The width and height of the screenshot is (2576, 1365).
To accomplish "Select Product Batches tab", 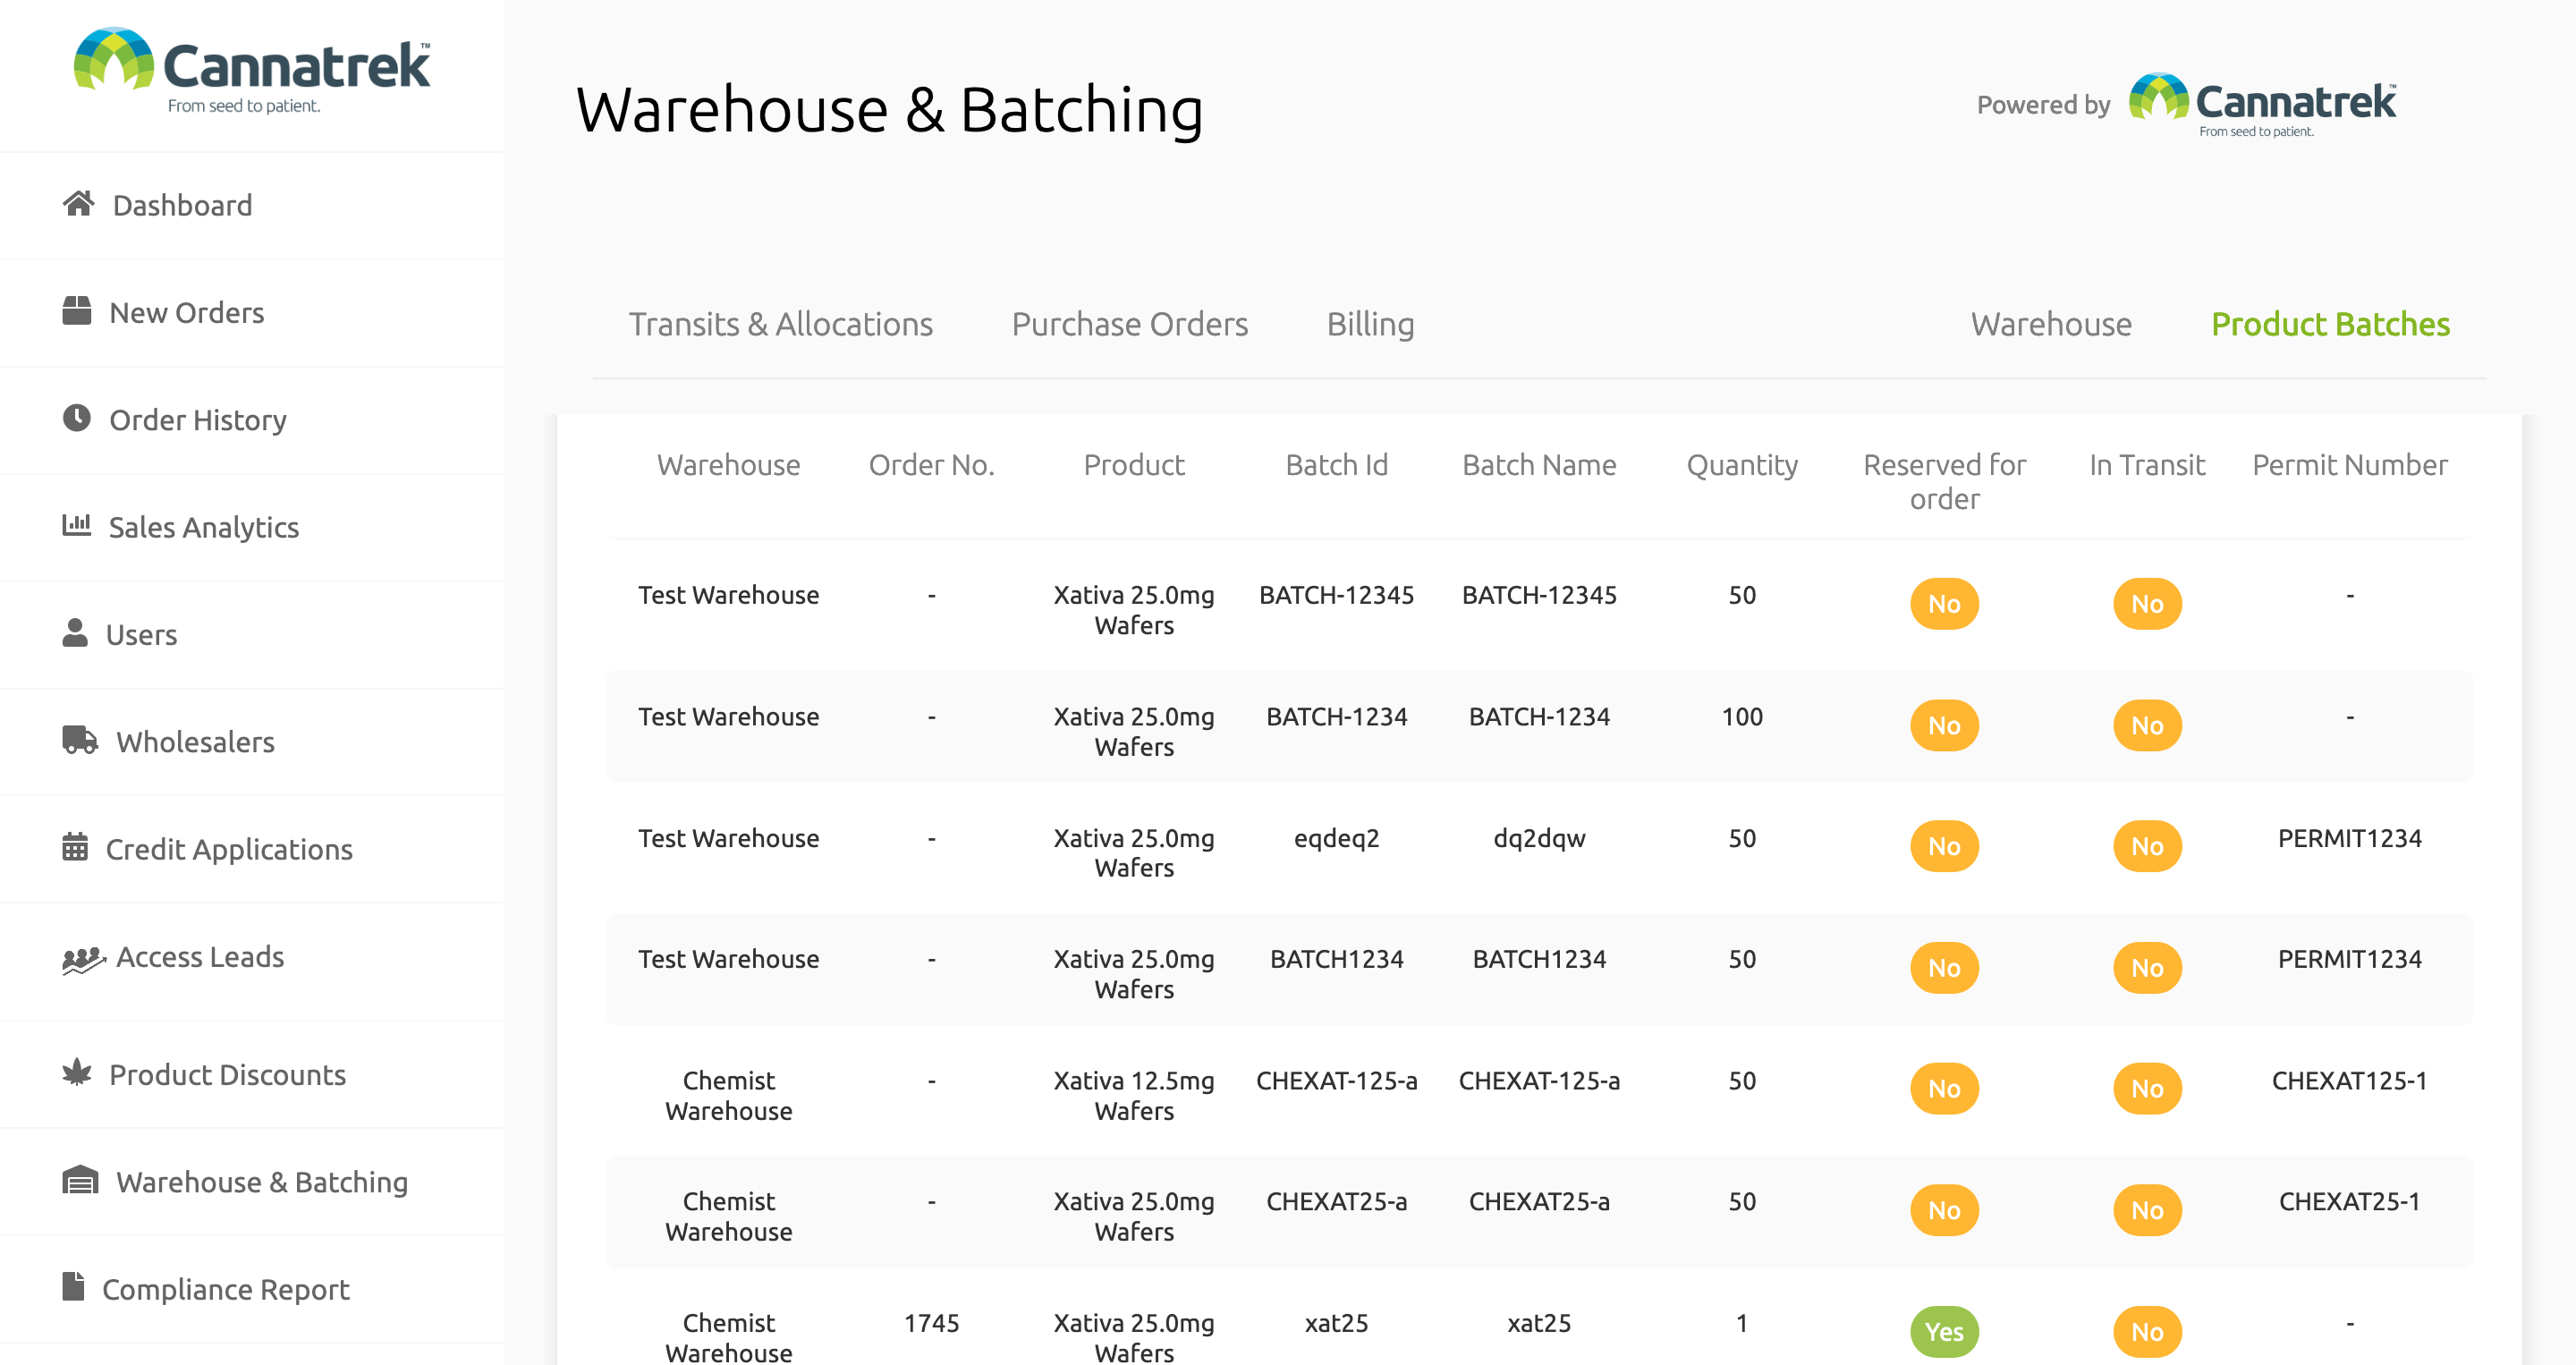I will click(x=2330, y=324).
